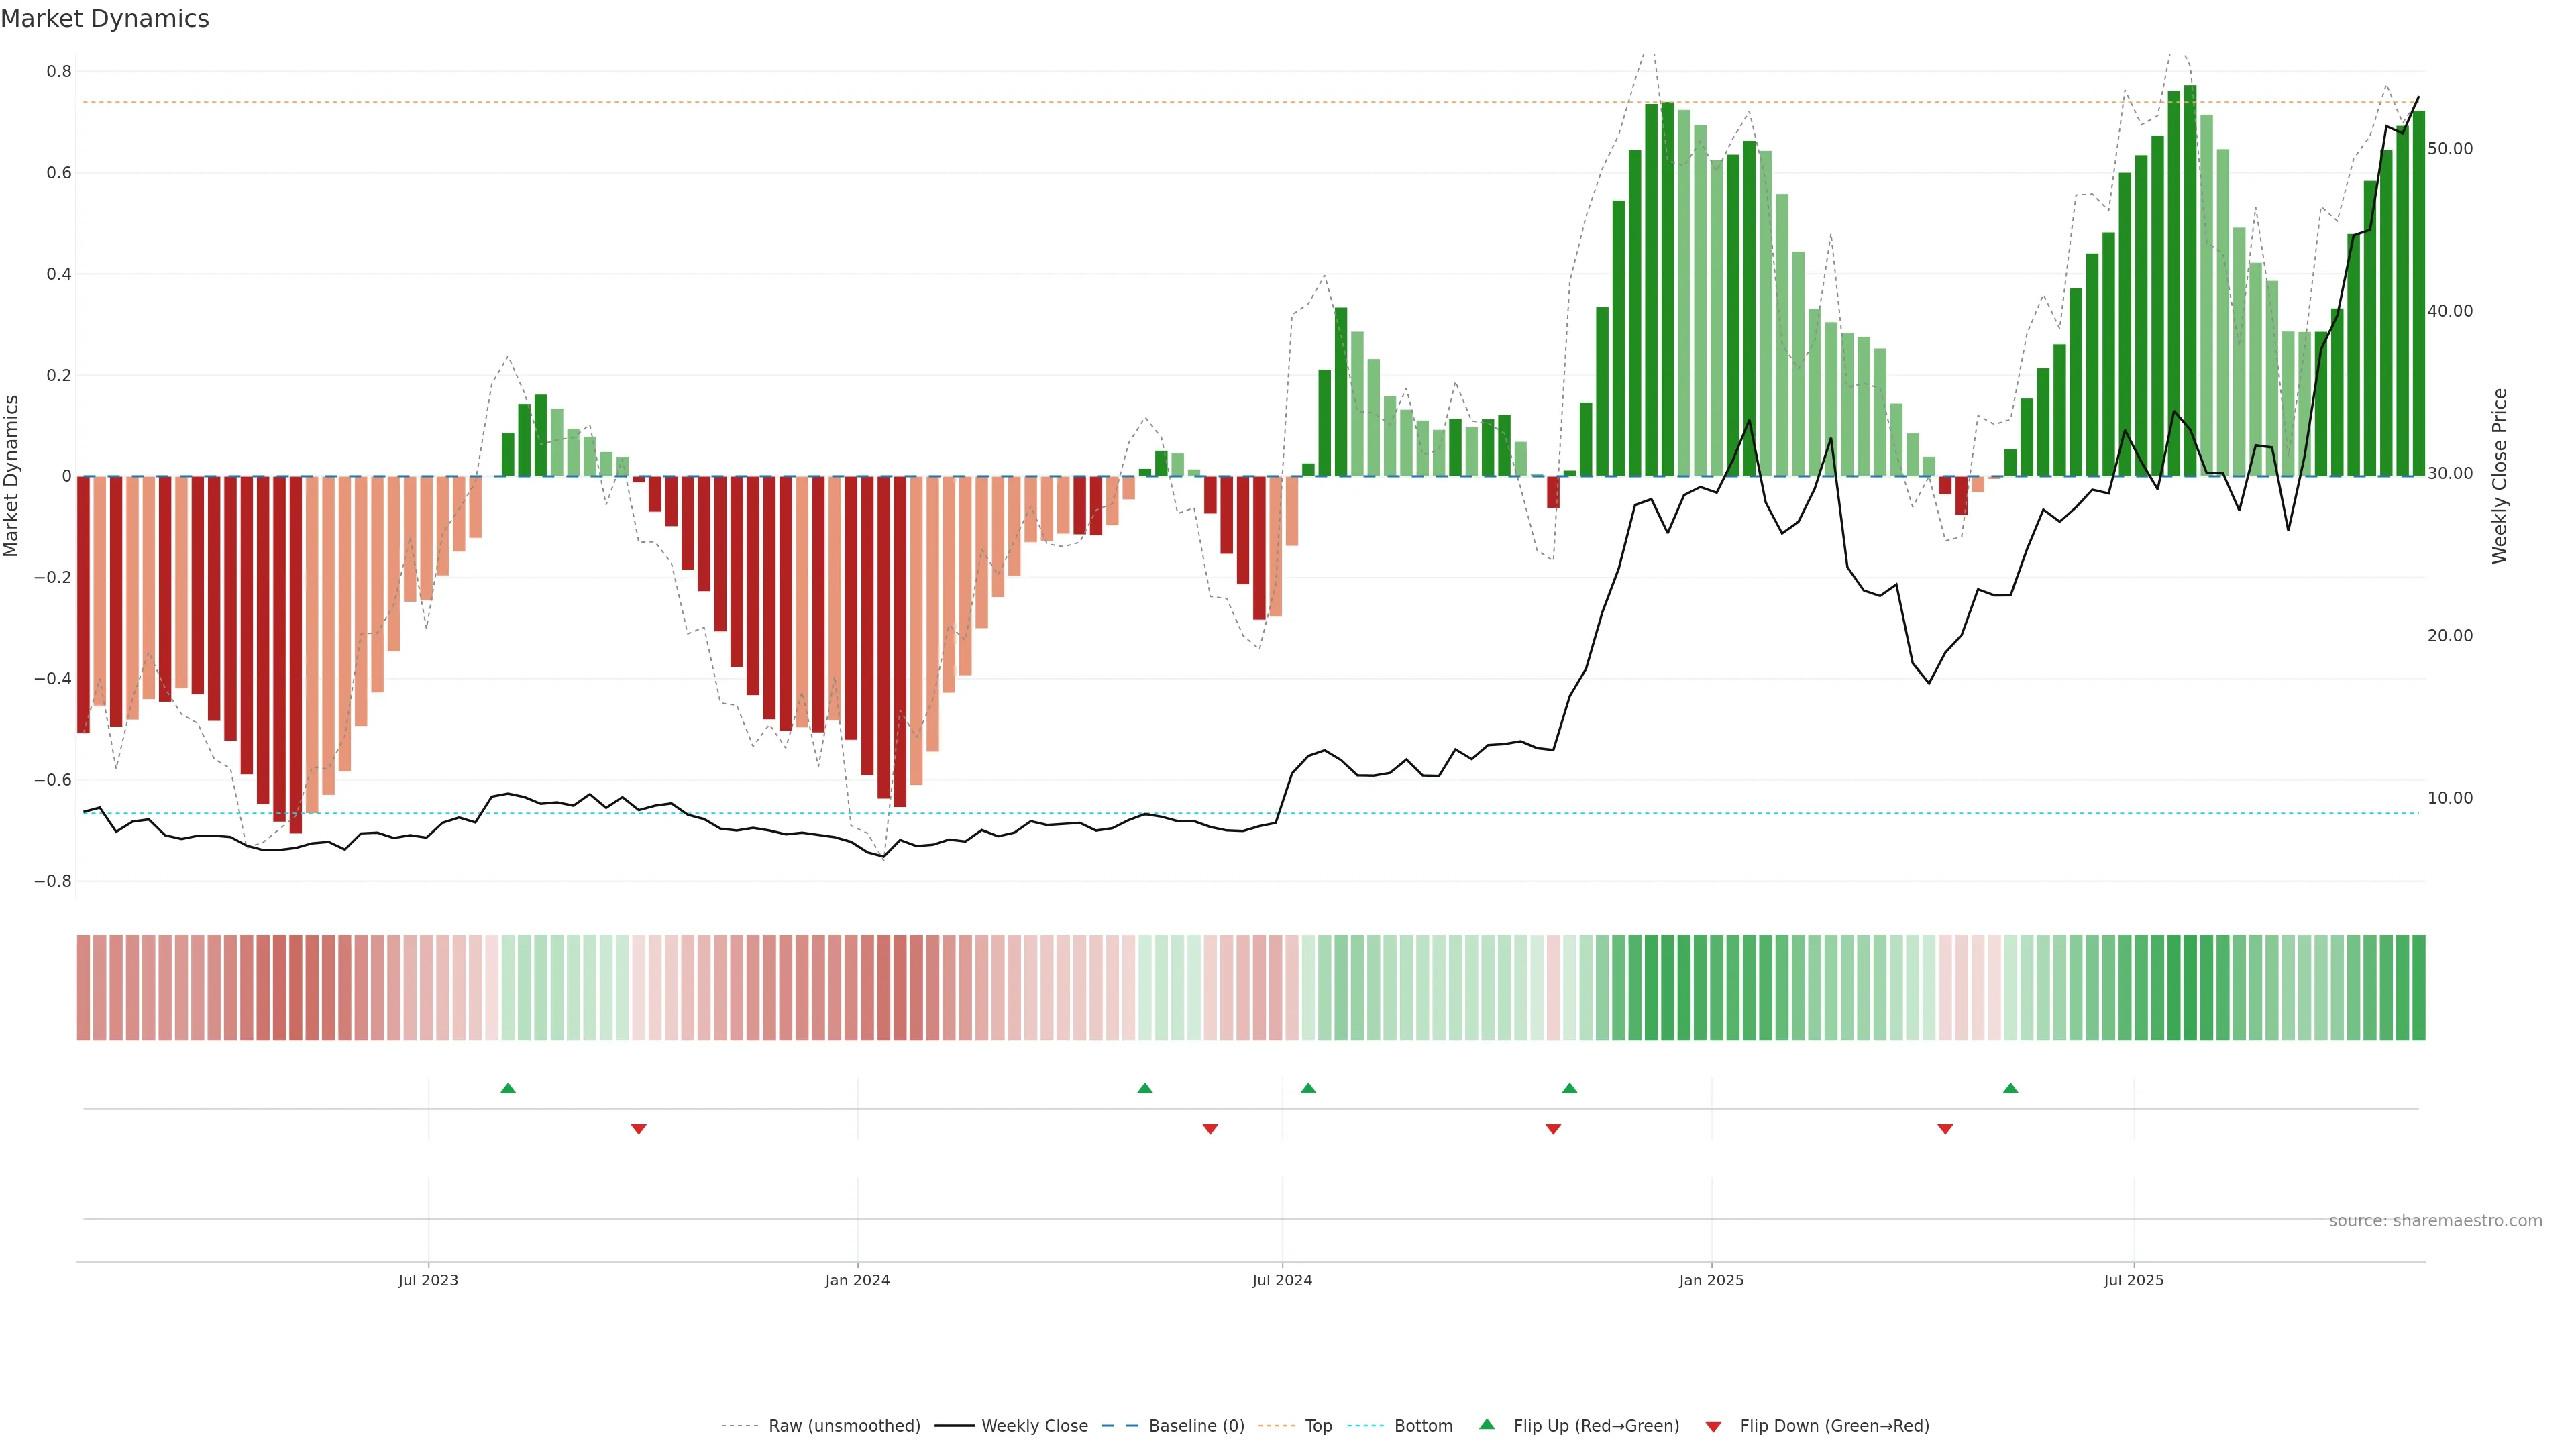Click the last green heatmap strip cell
Screen dimensions: 2576x1449
2418,988
